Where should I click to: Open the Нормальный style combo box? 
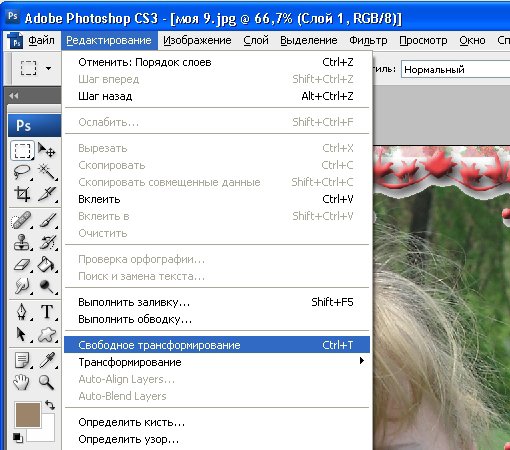click(x=455, y=69)
